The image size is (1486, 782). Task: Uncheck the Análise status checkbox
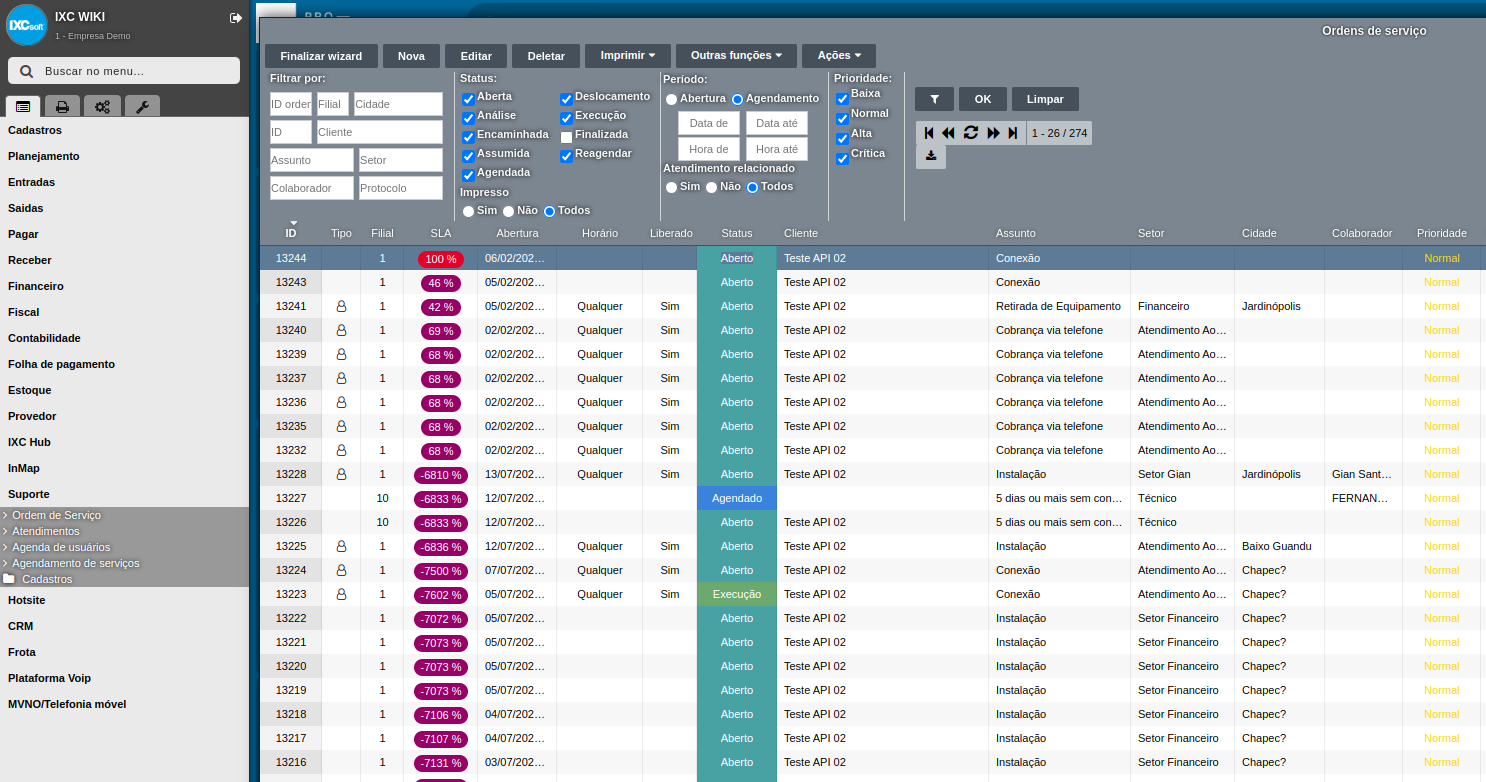click(x=468, y=118)
